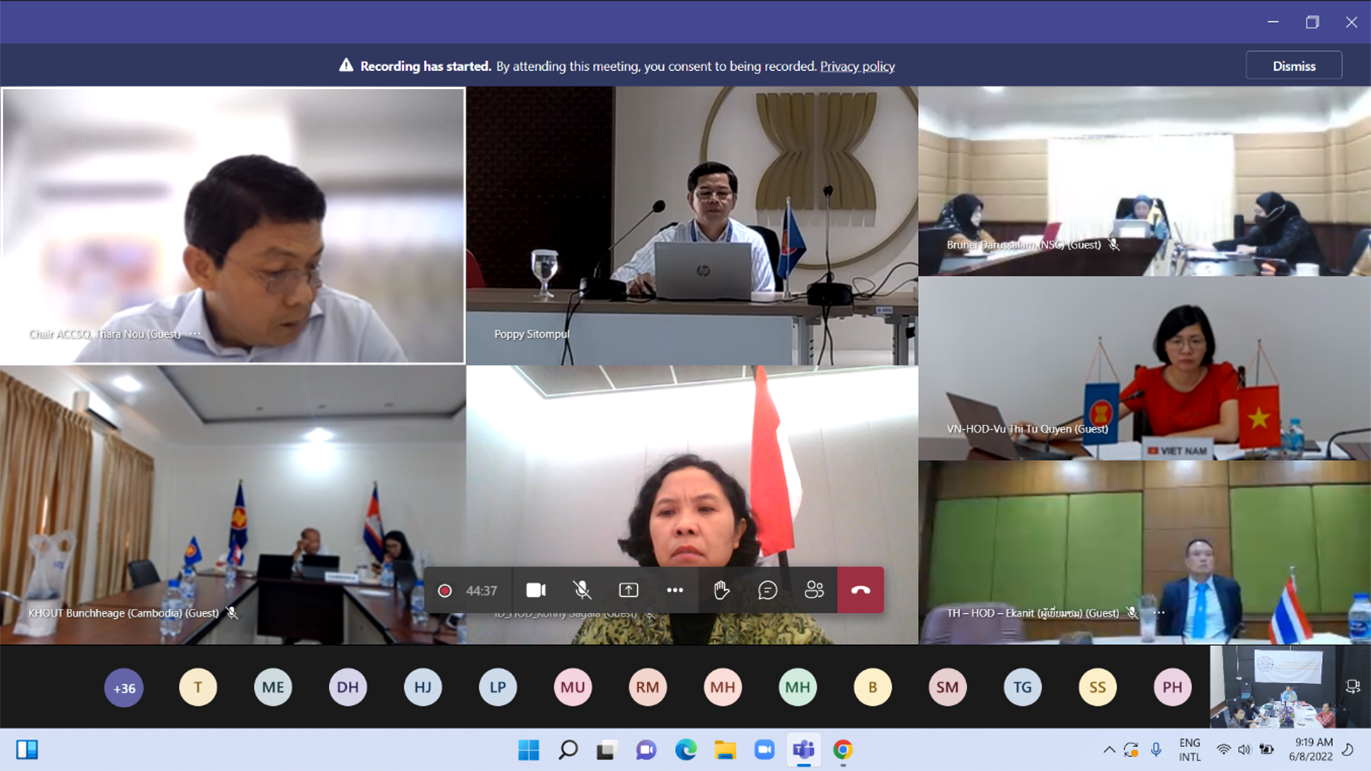The width and height of the screenshot is (1371, 771).
Task: Open the share content tray
Action: (628, 590)
